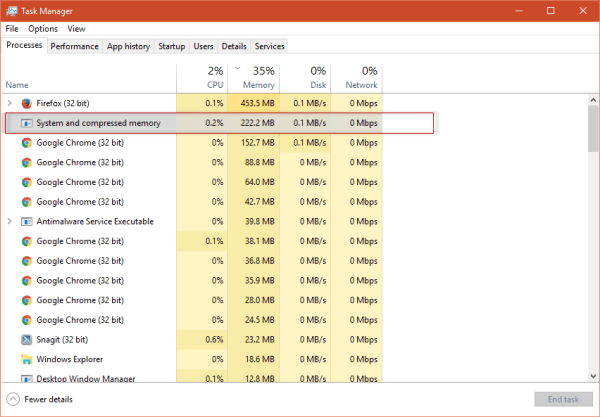
Task: Open the Options menu
Action: pyautogui.click(x=43, y=29)
